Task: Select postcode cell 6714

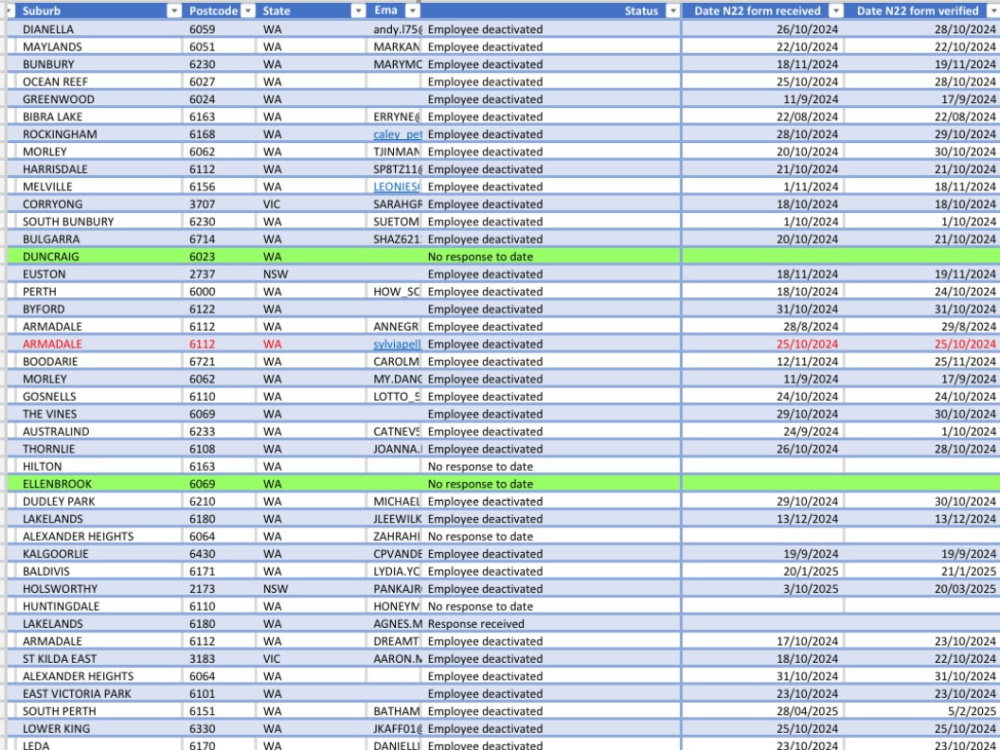Action: (x=221, y=239)
